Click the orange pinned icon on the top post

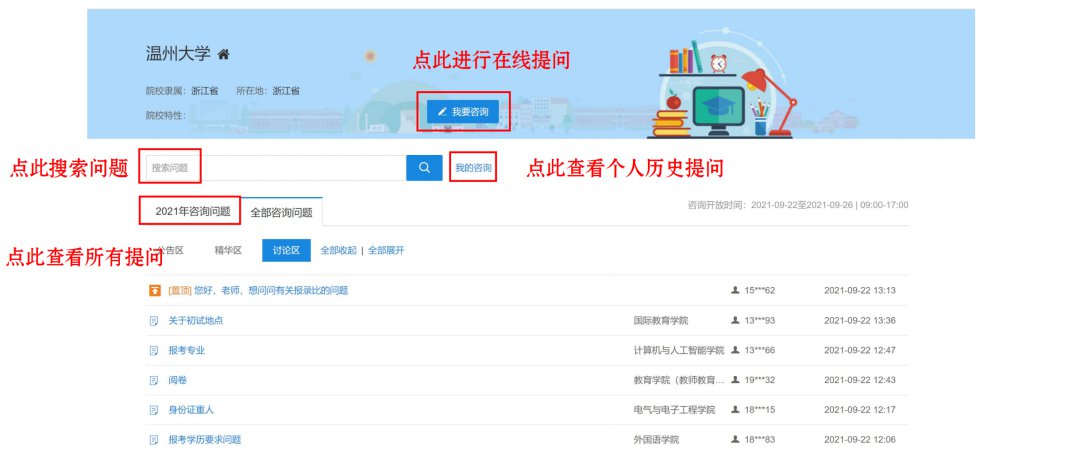155,291
